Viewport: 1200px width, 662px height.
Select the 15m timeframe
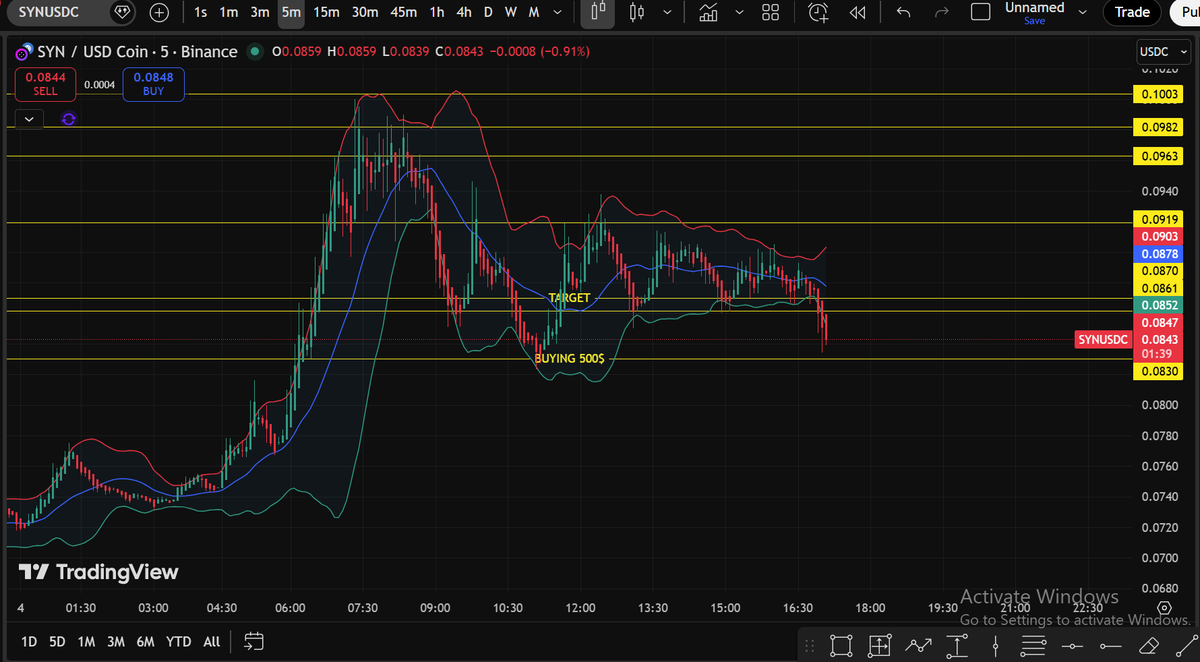point(326,12)
